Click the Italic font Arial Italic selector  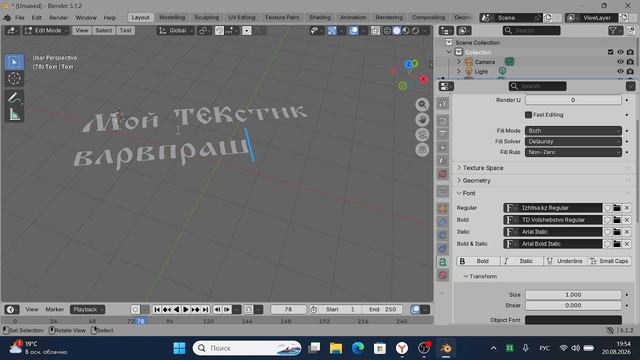click(553, 232)
